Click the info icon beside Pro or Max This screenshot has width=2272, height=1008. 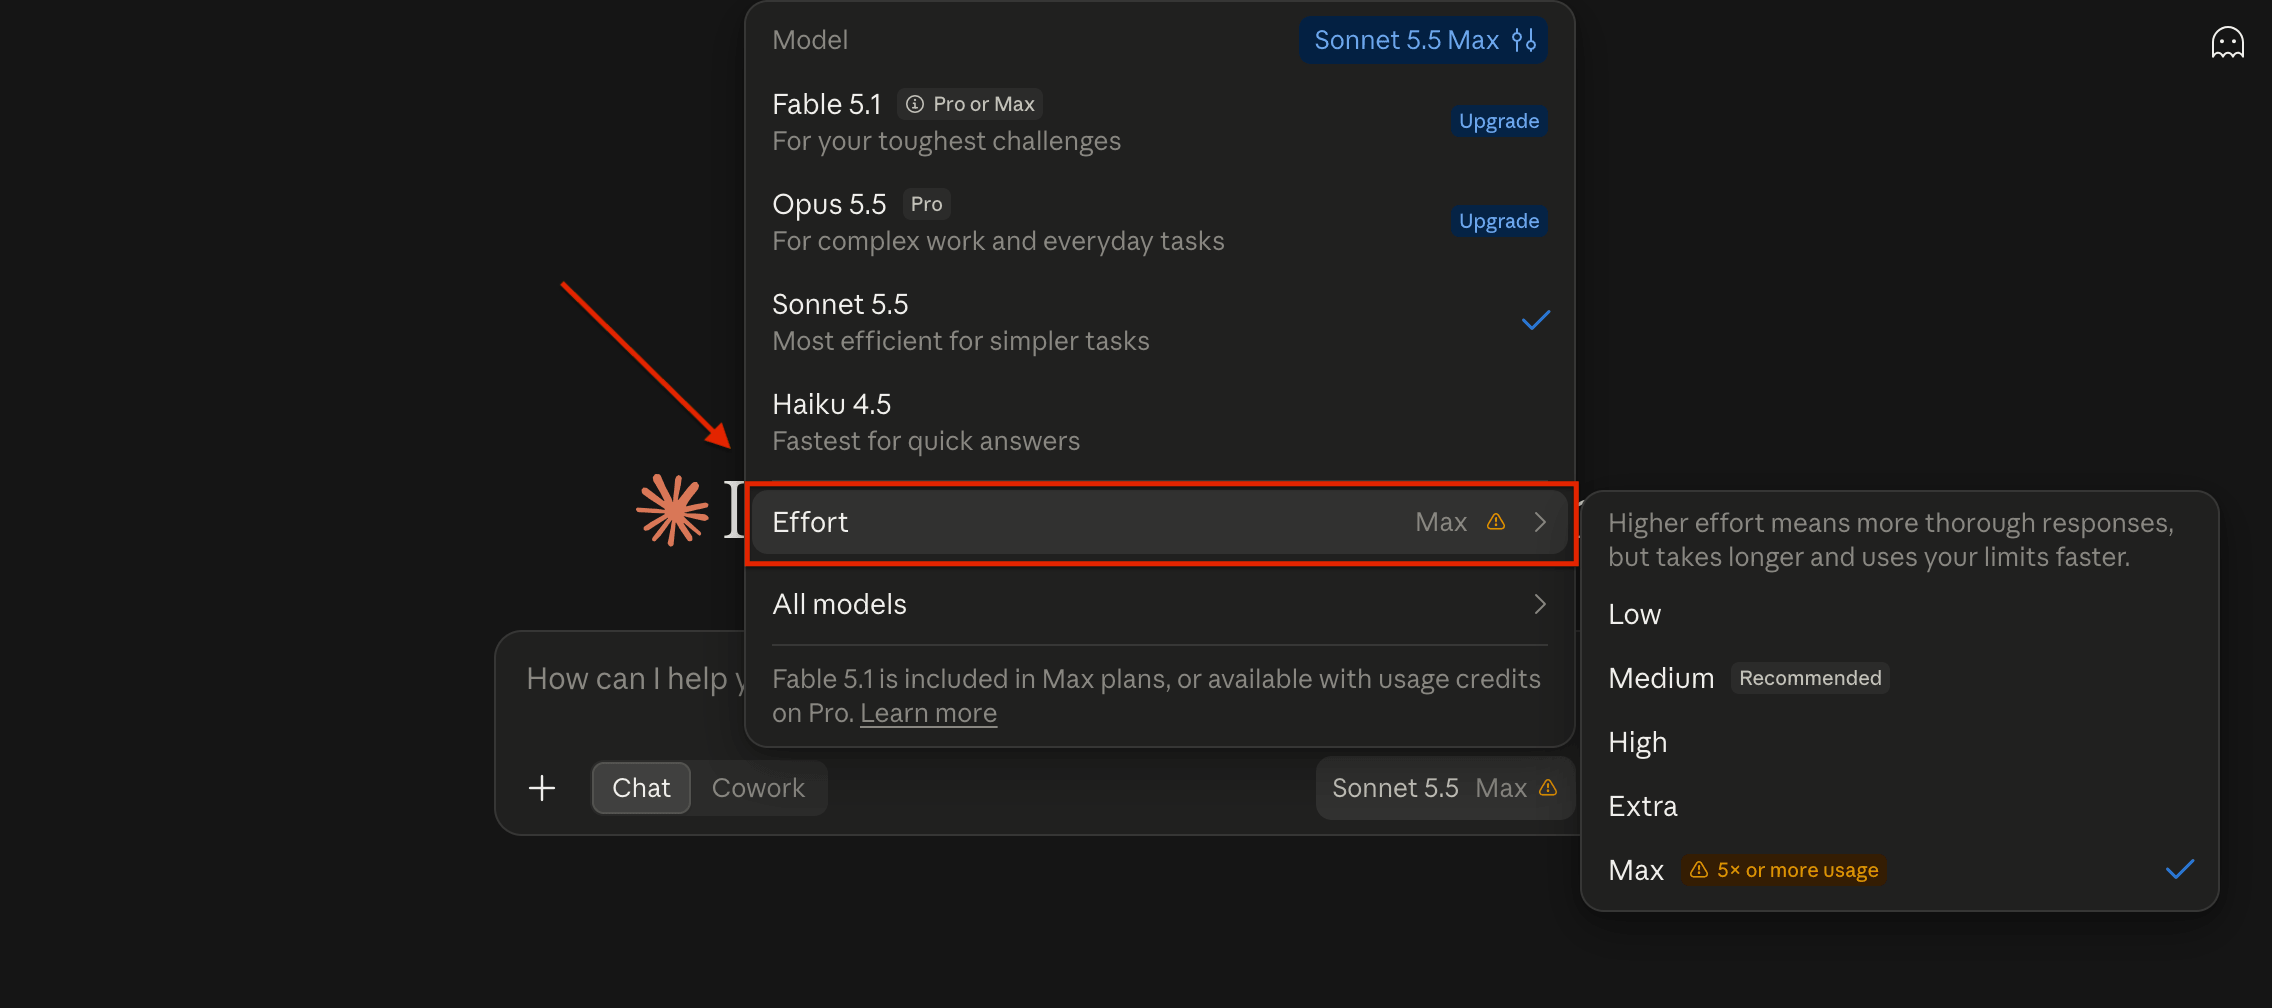point(914,104)
